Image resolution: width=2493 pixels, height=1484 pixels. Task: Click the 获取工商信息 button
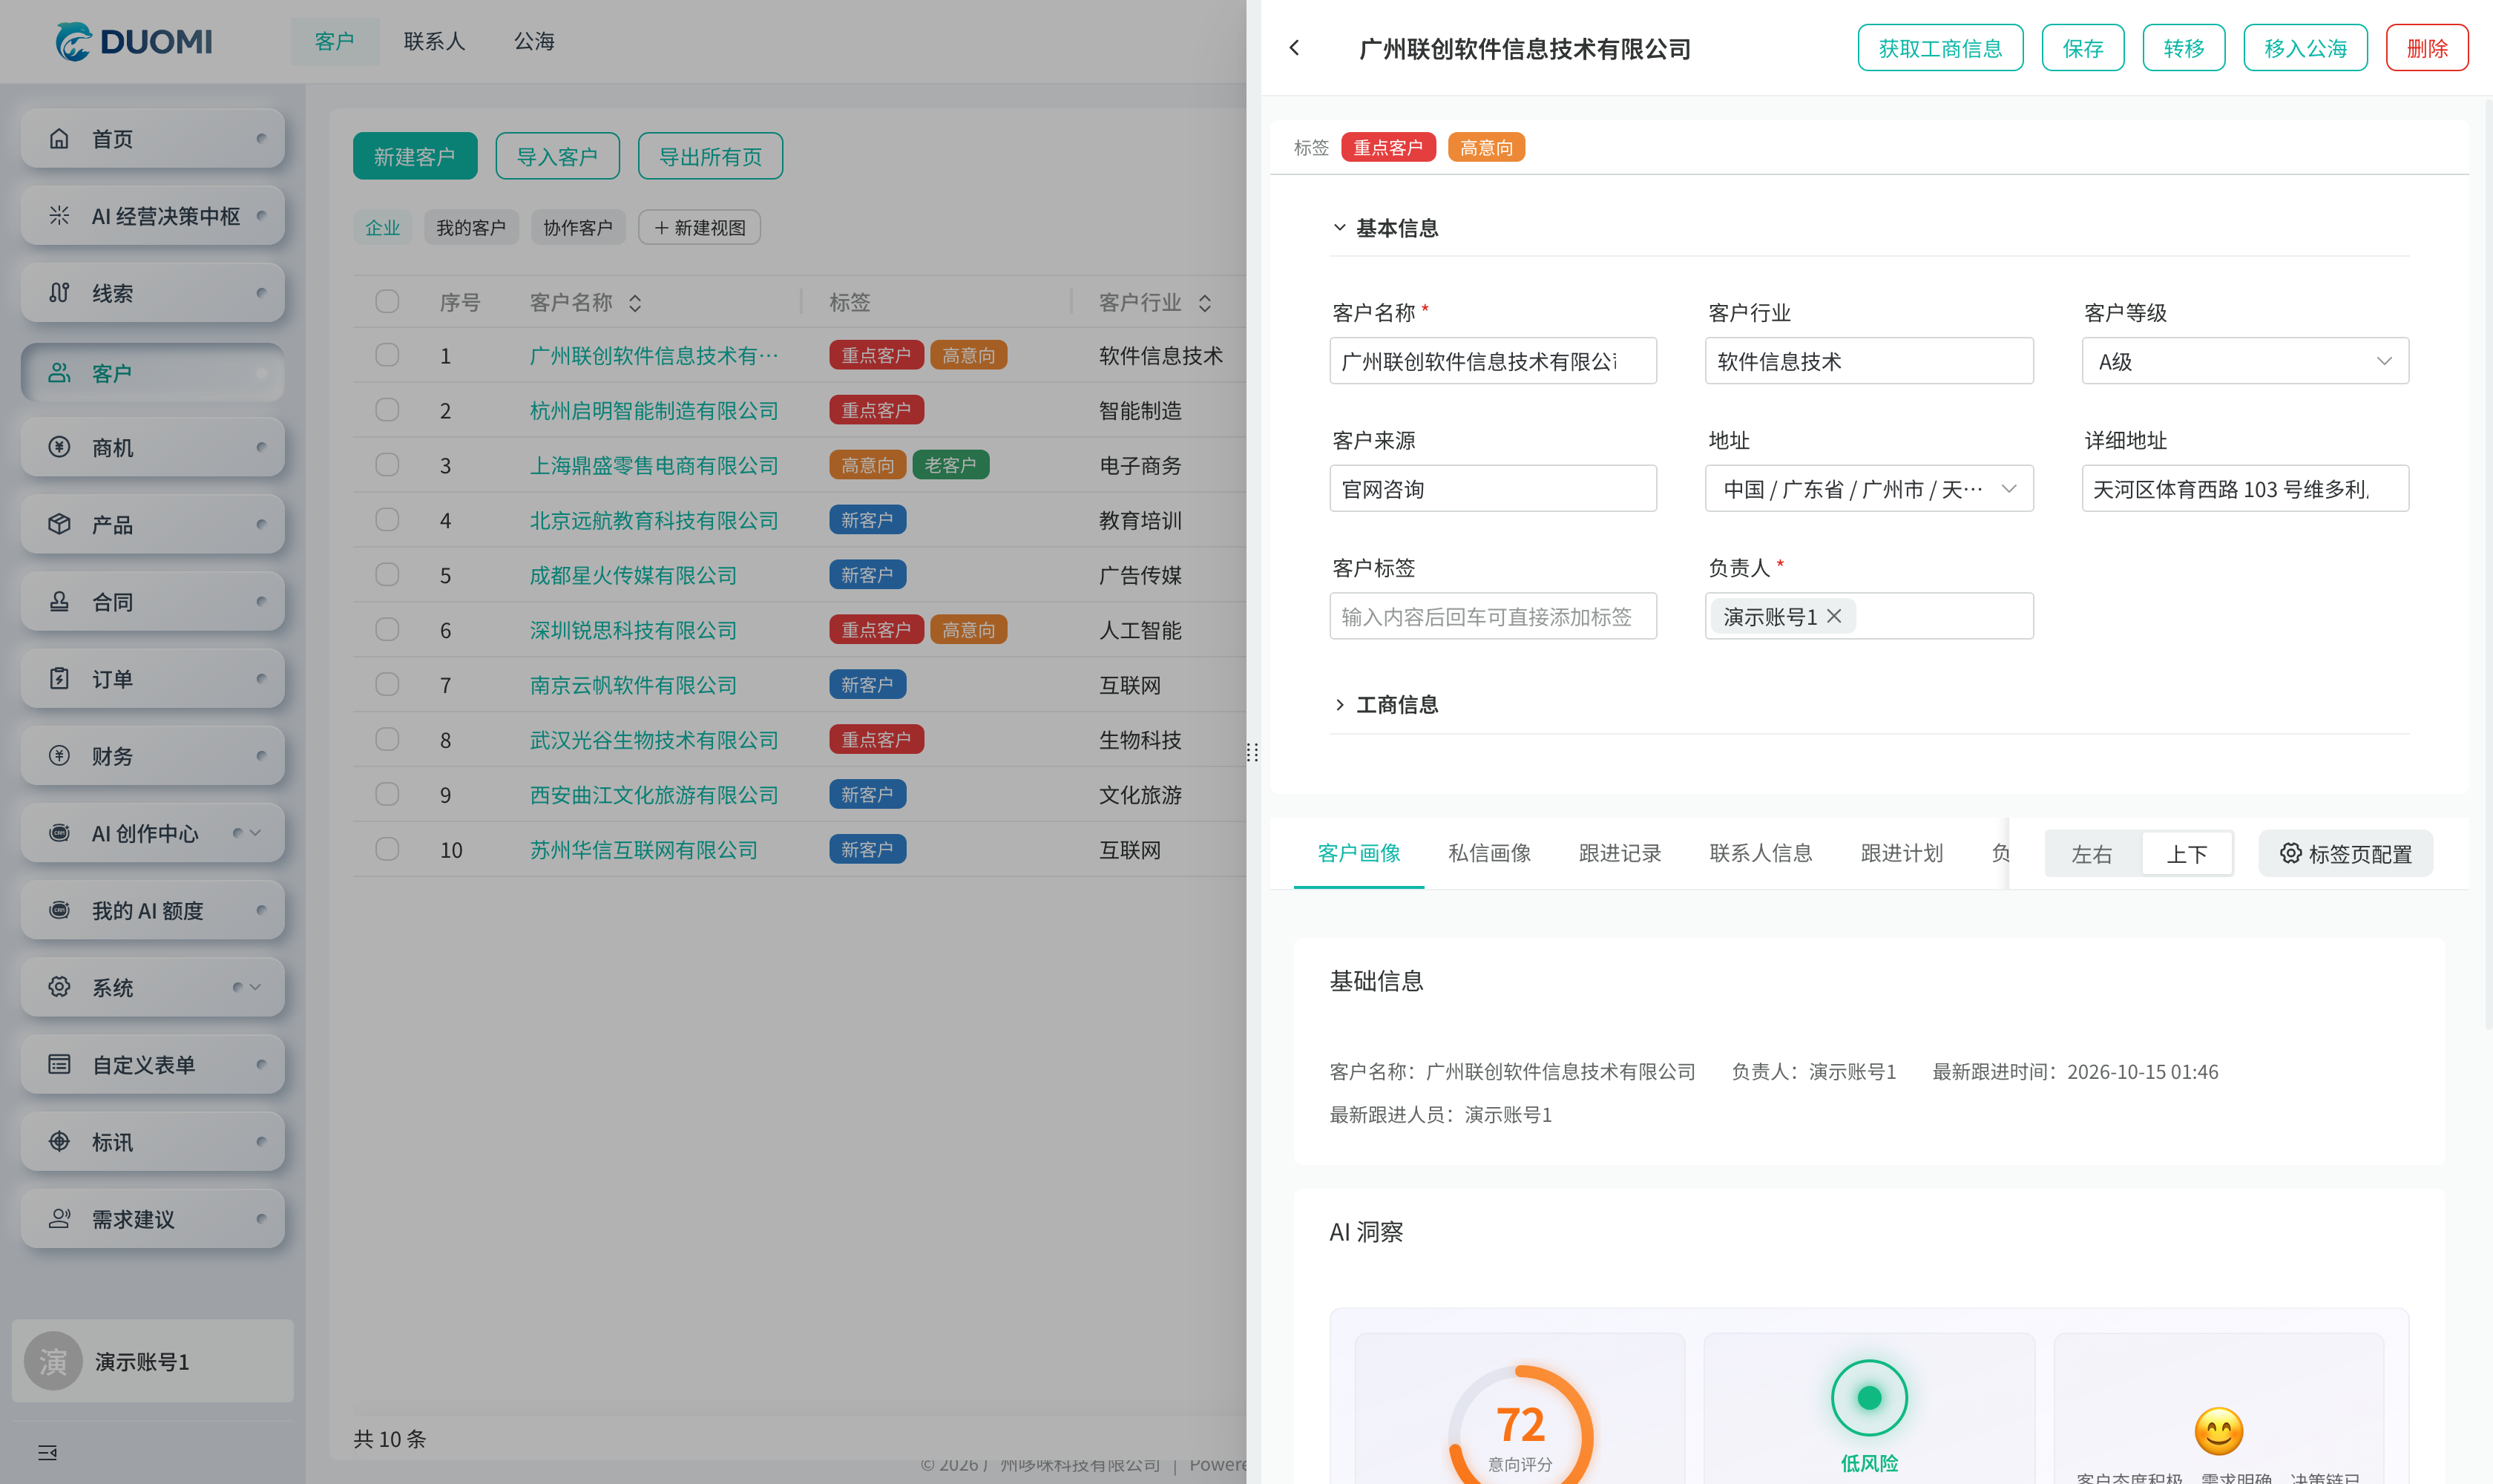point(1940,48)
